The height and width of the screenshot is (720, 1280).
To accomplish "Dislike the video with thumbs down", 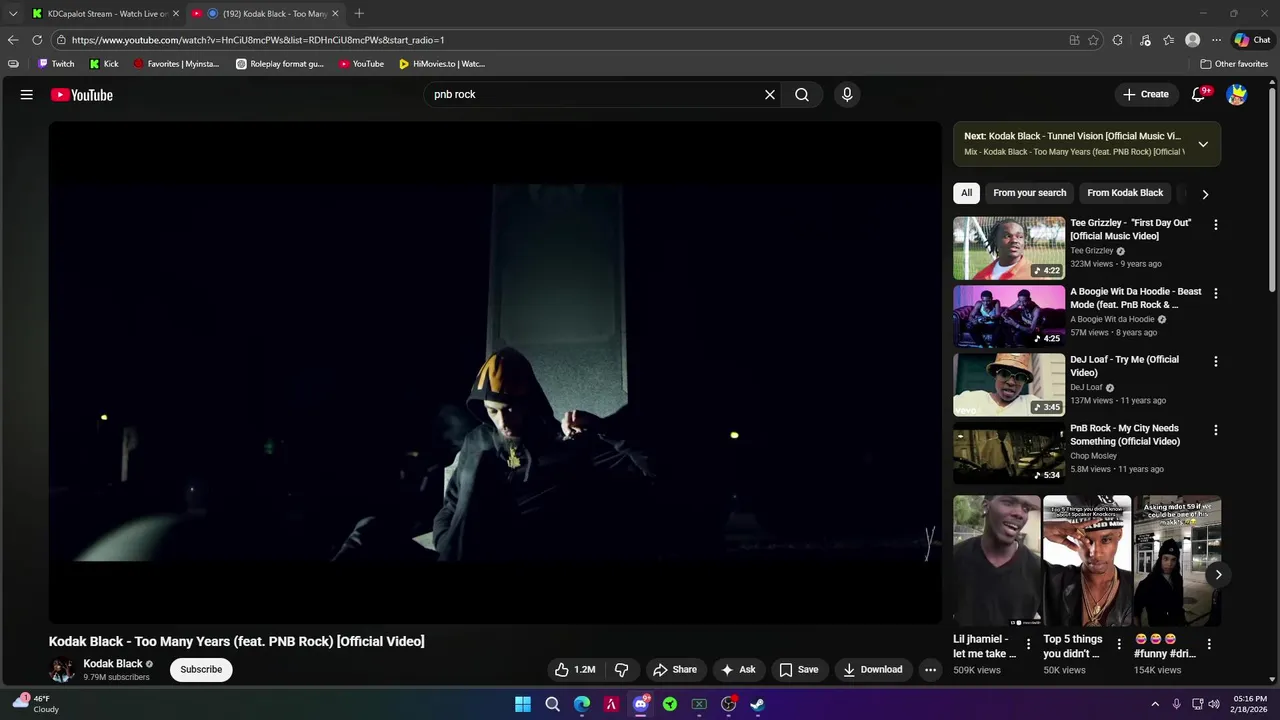I will [621, 670].
